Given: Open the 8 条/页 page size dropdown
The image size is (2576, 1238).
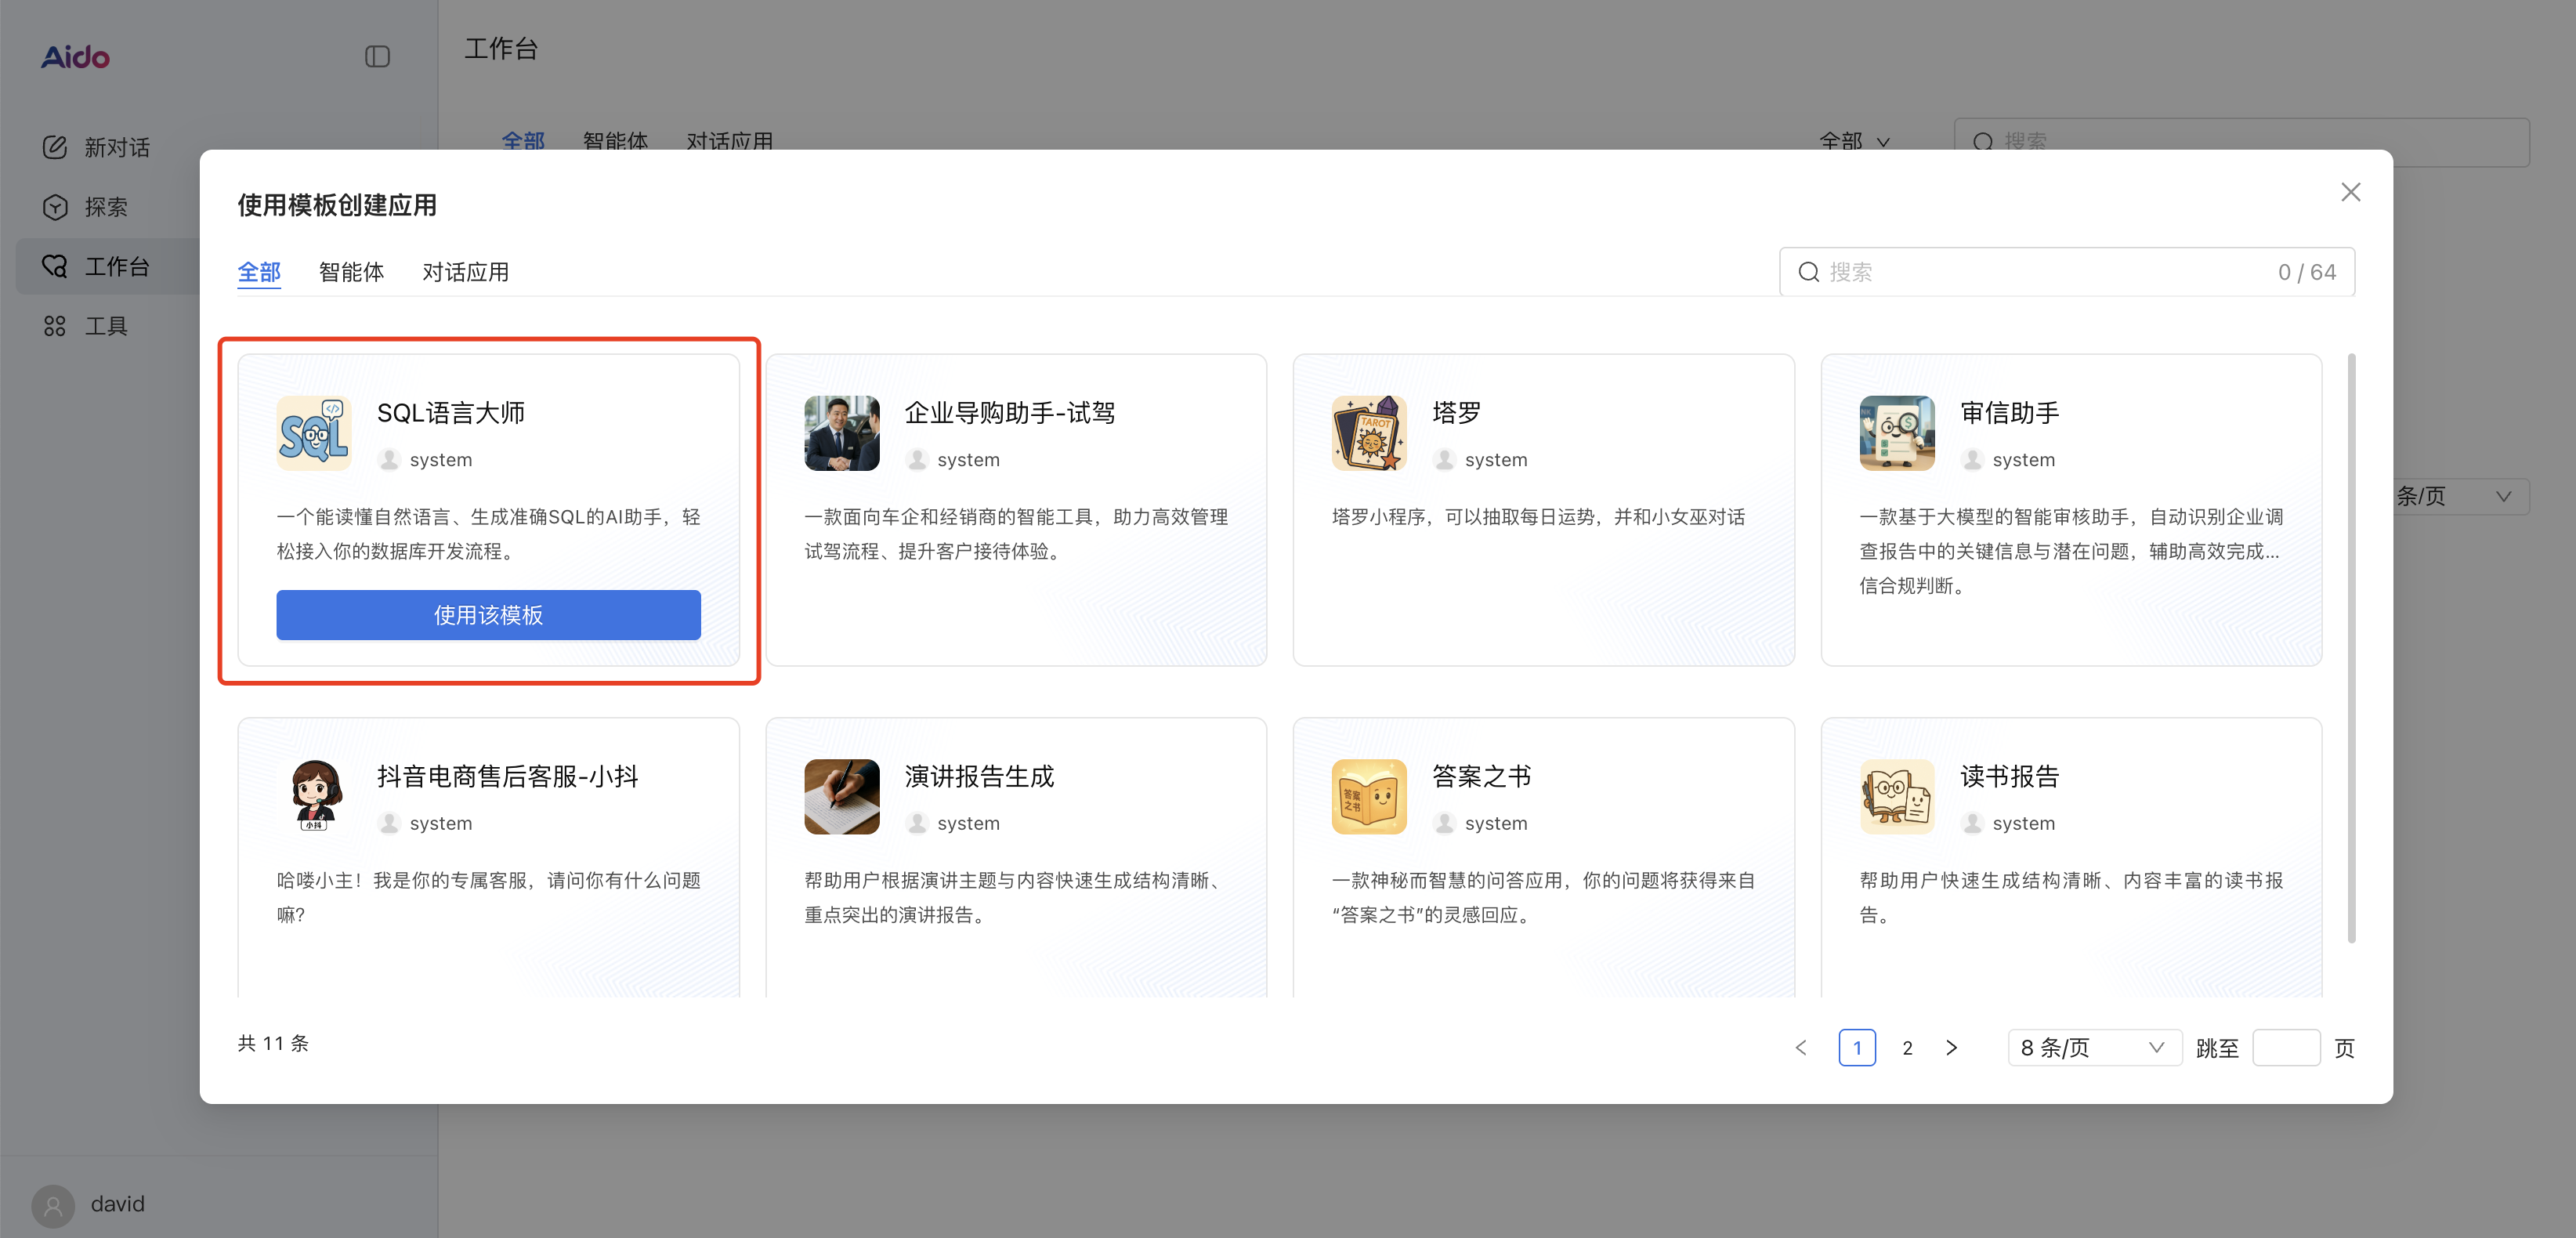Looking at the screenshot, I should 2093,1047.
